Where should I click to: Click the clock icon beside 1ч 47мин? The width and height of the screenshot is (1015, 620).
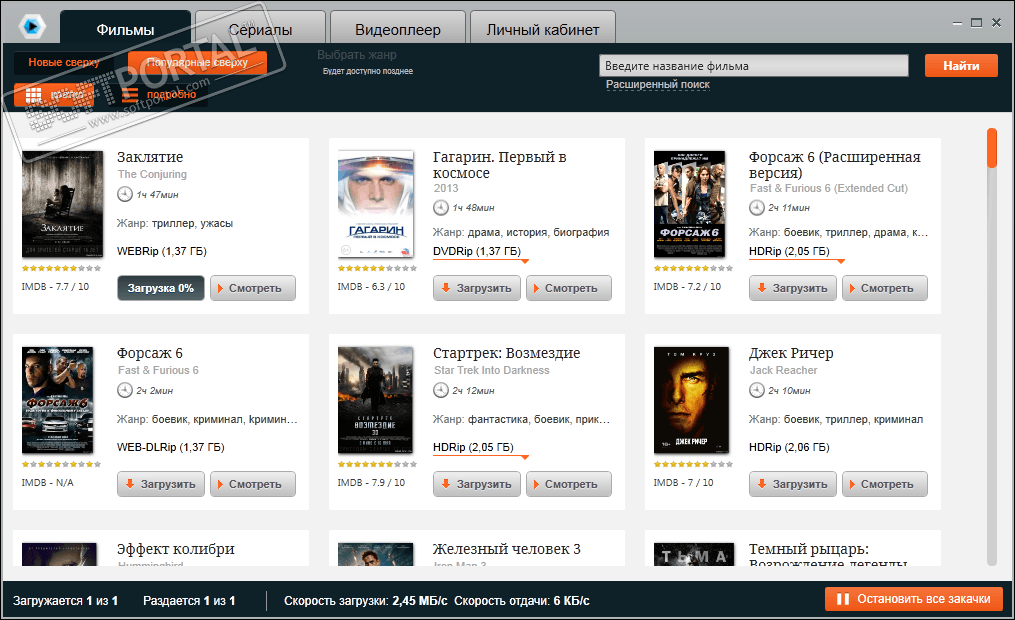click(125, 194)
